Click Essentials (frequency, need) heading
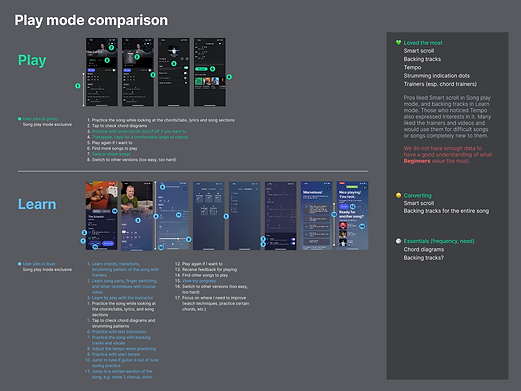 [x=439, y=241]
